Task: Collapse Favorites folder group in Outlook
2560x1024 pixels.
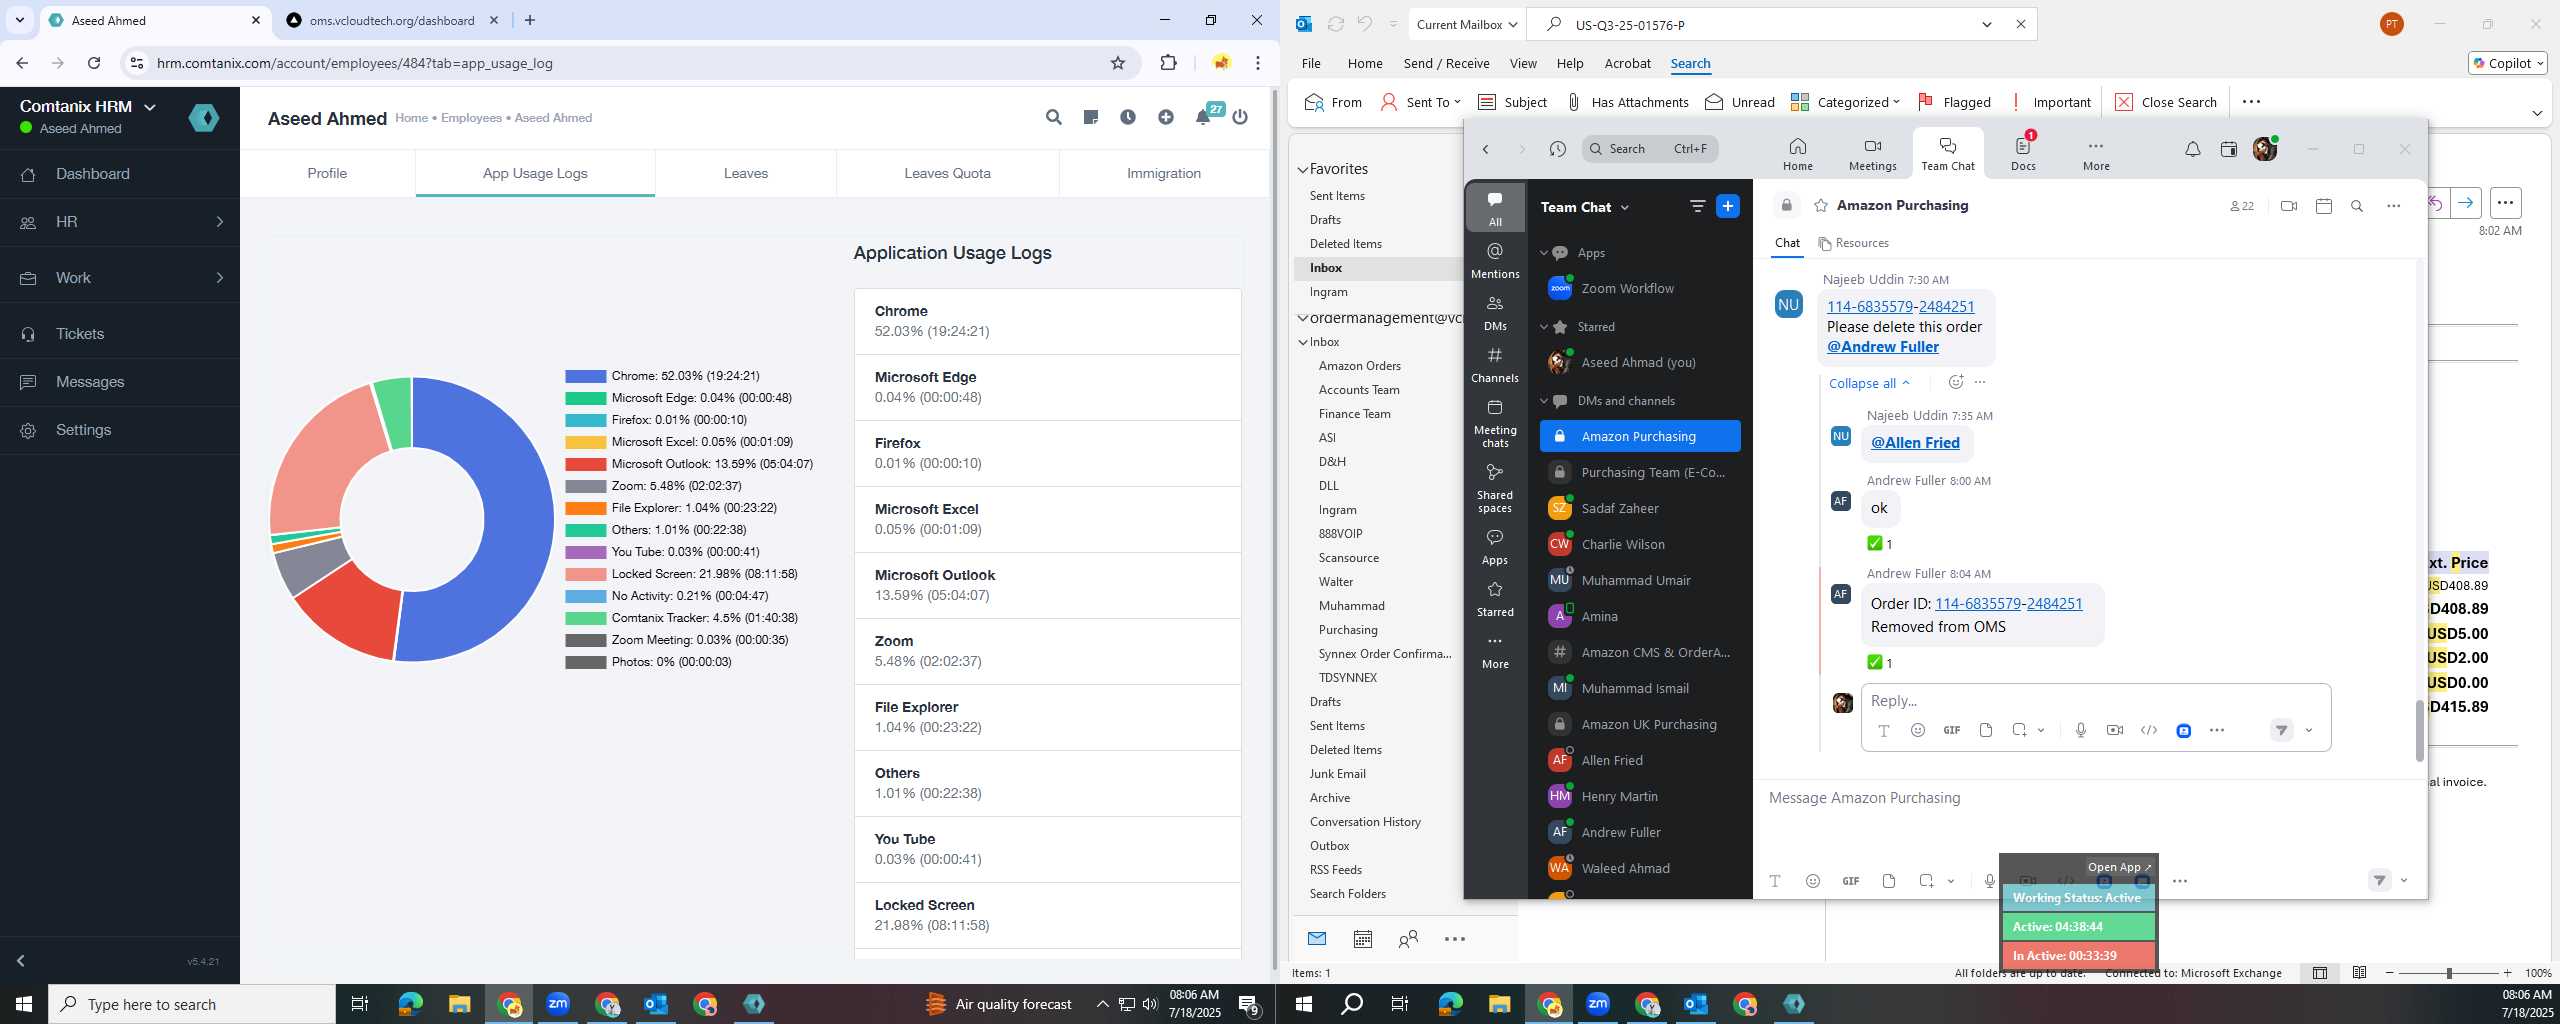Action: [1303, 170]
